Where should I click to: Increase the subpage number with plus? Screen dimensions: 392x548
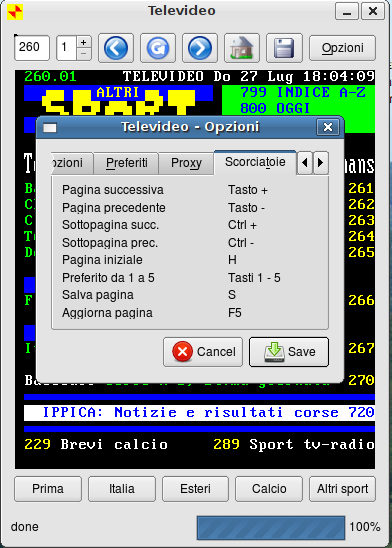(x=84, y=42)
